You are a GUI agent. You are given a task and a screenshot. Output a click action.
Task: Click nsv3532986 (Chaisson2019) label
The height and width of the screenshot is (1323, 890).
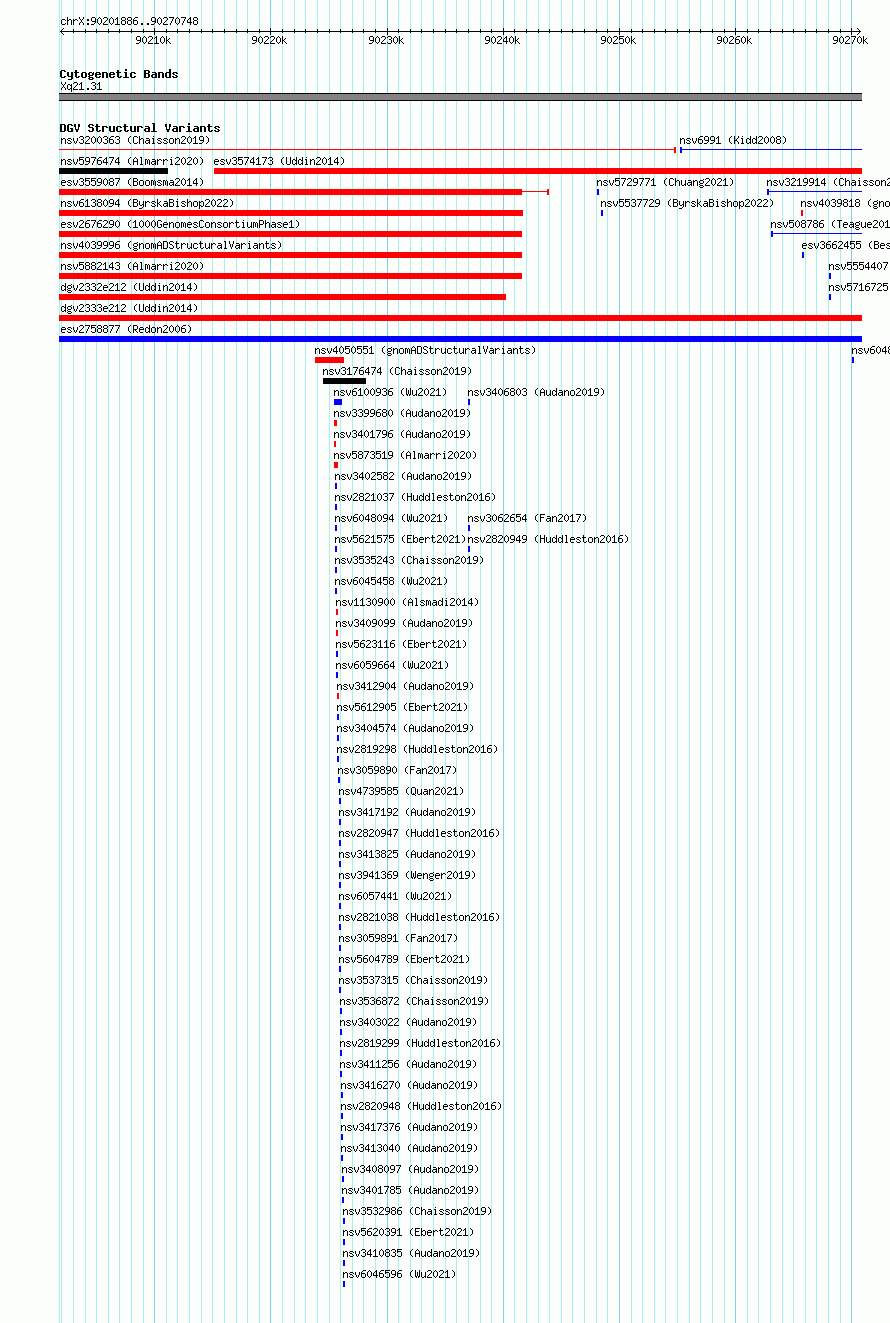[x=417, y=1211]
